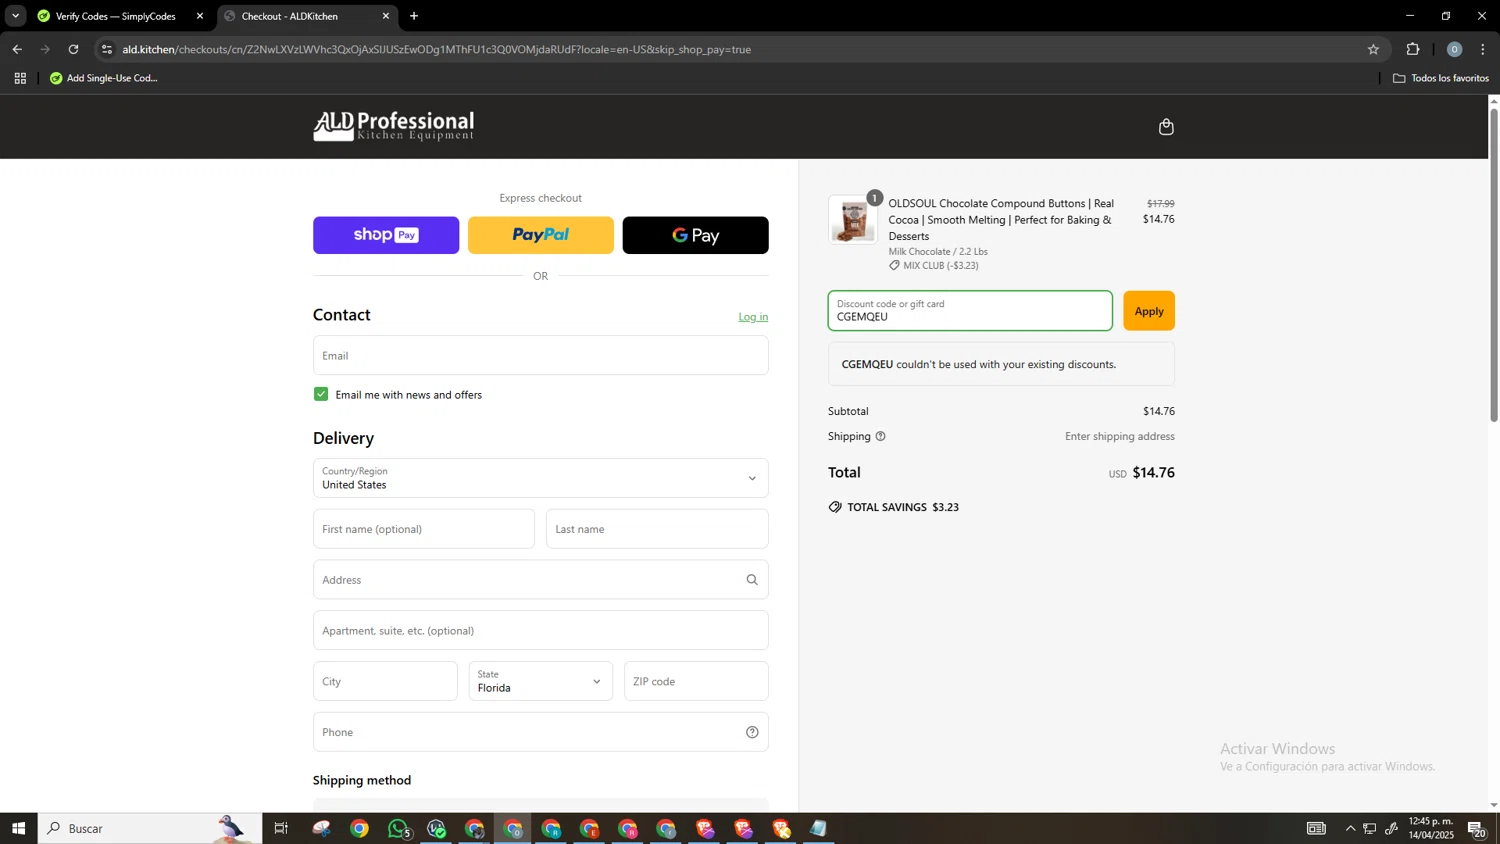The height and width of the screenshot is (844, 1500).
Task: Focus the Apartment, suite, etc. field
Action: point(540,631)
